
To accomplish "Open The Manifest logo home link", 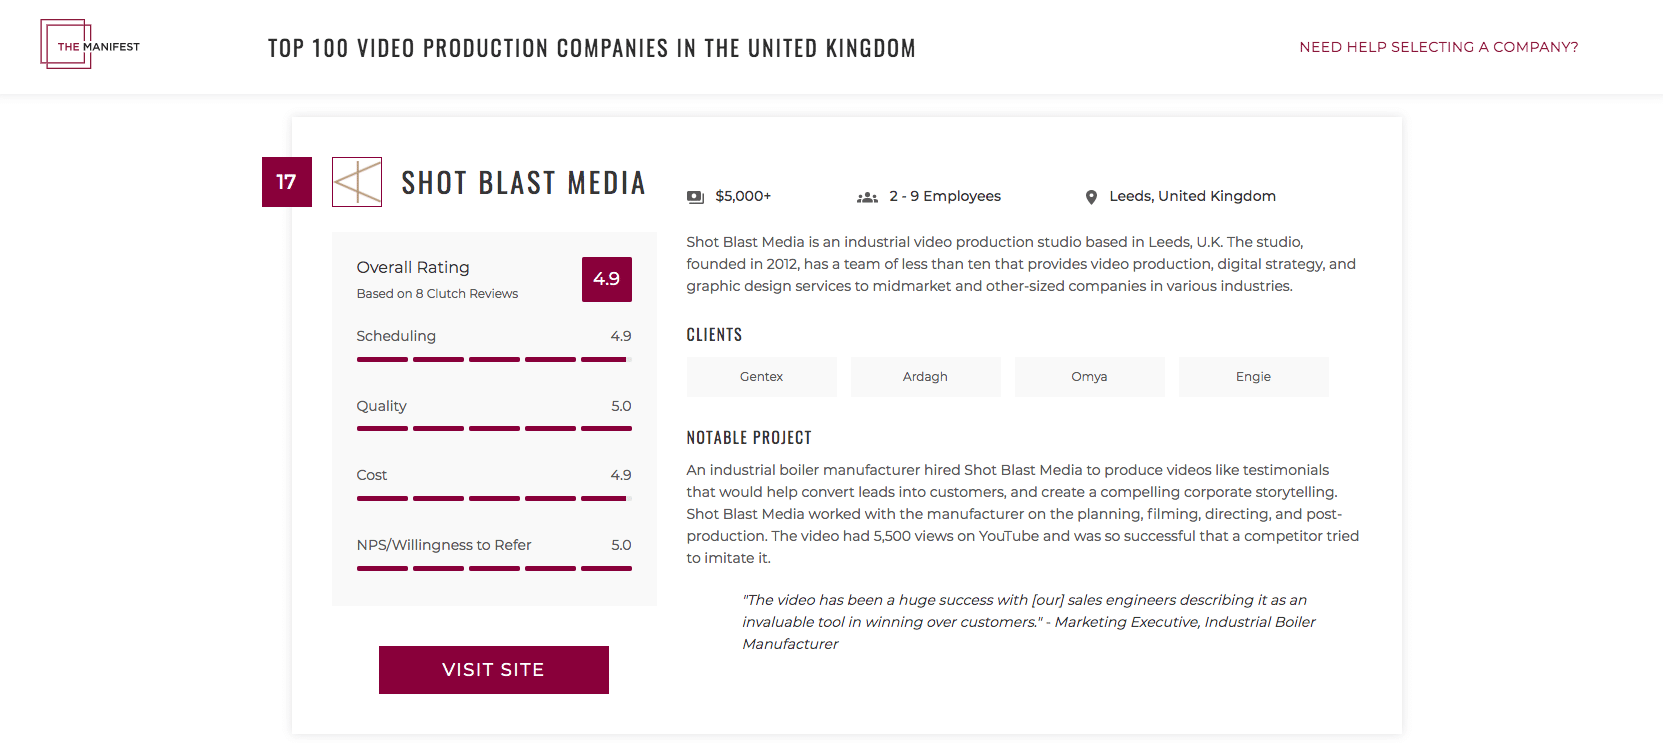I will coord(90,45).
